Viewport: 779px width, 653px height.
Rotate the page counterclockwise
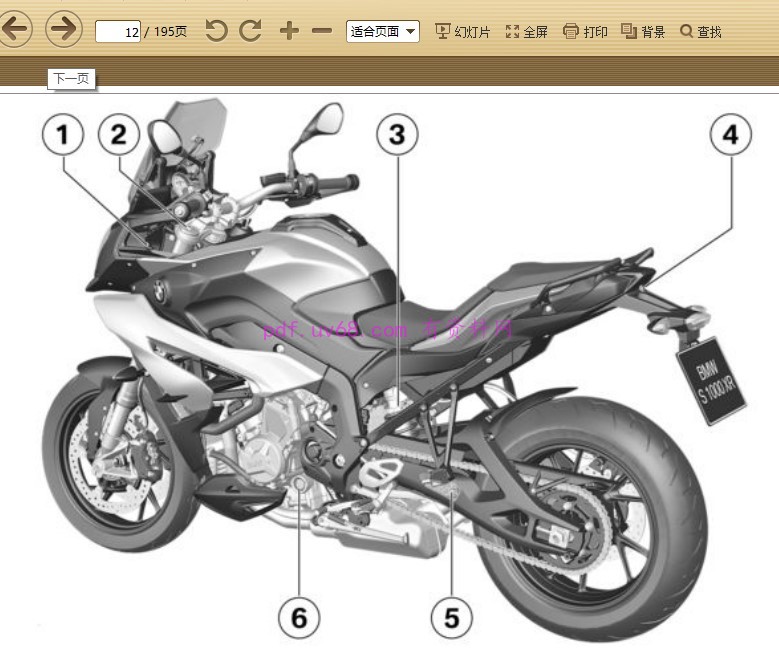tap(217, 31)
